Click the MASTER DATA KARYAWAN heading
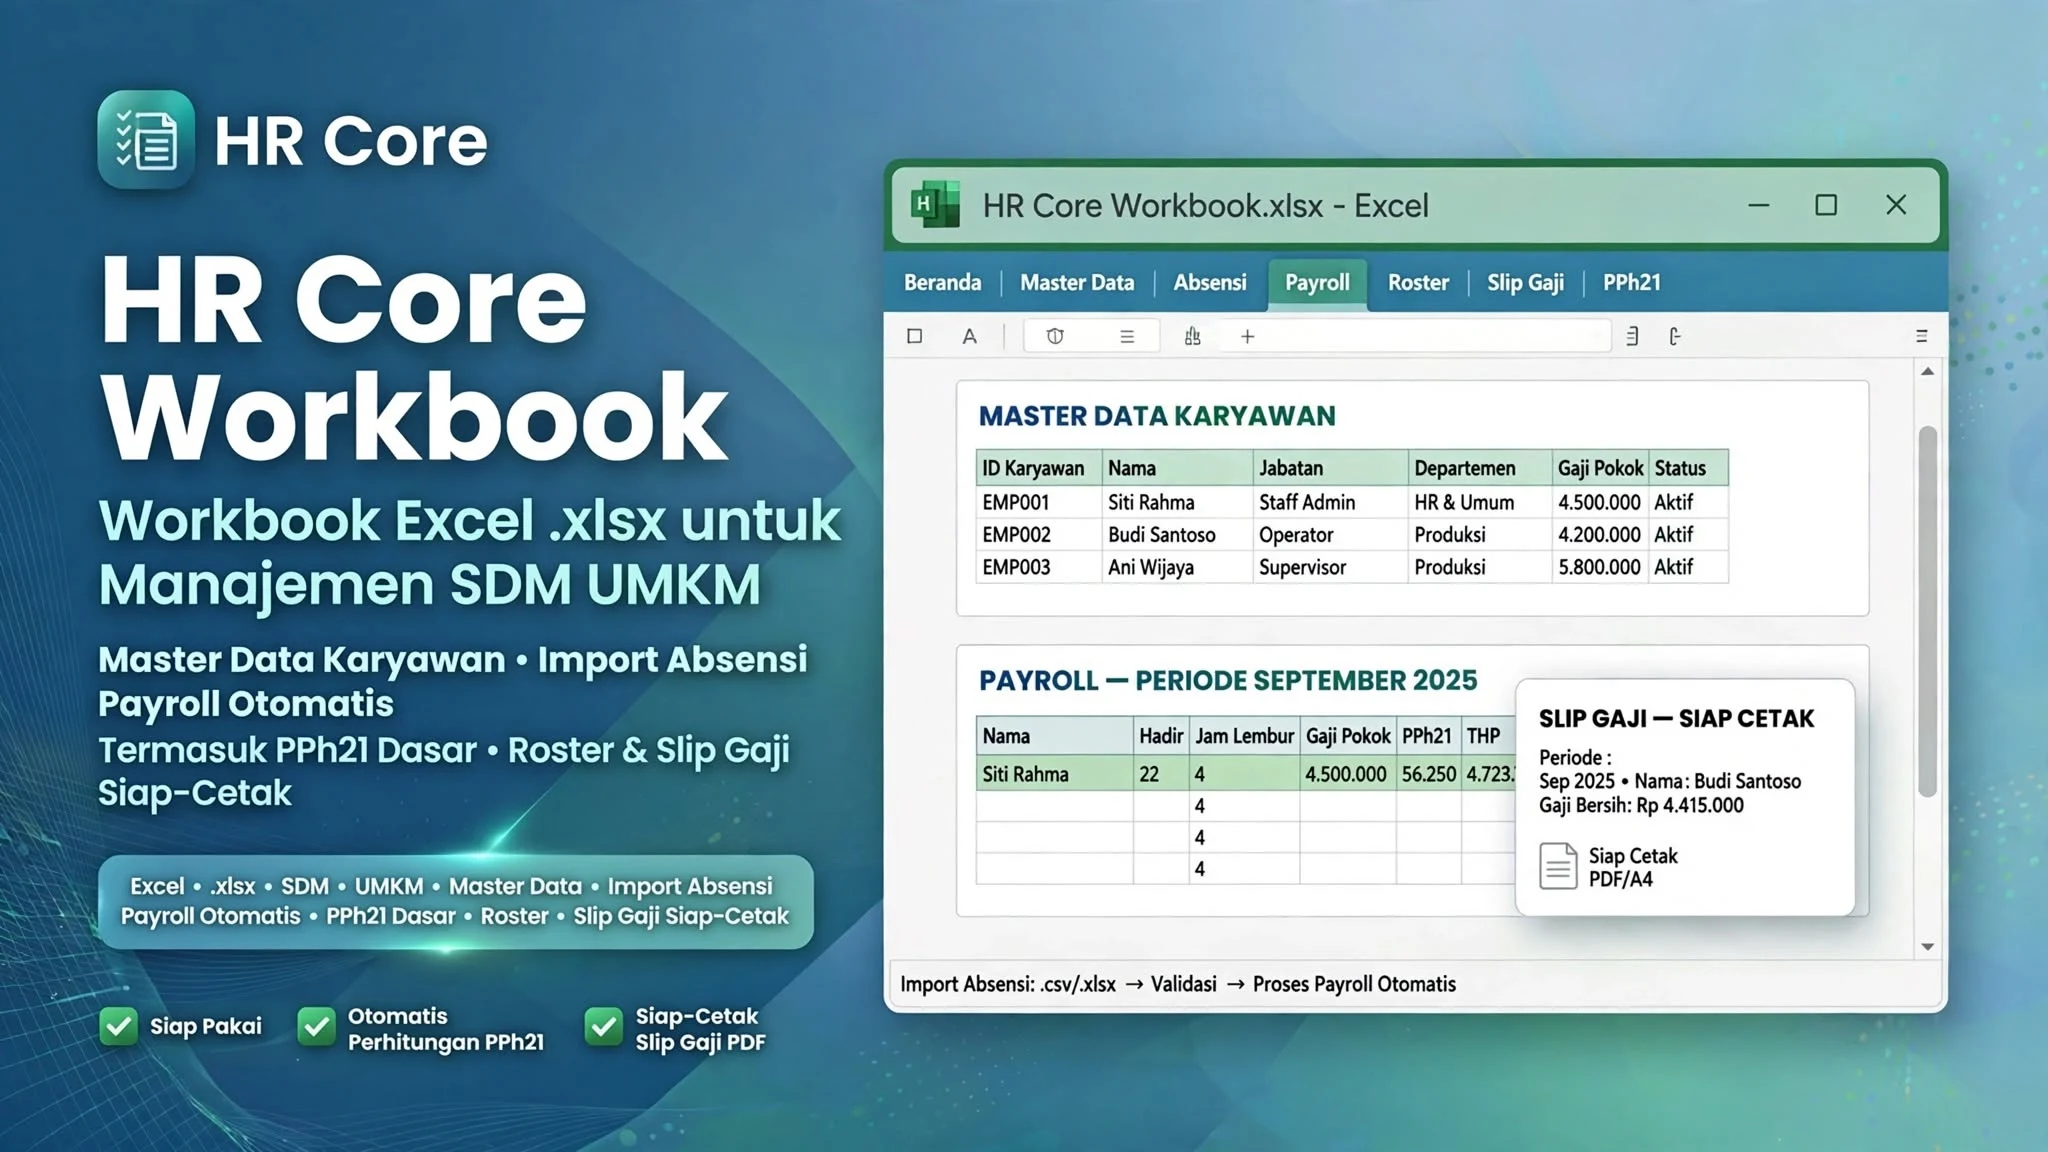The height and width of the screenshot is (1152, 2048). [1157, 416]
